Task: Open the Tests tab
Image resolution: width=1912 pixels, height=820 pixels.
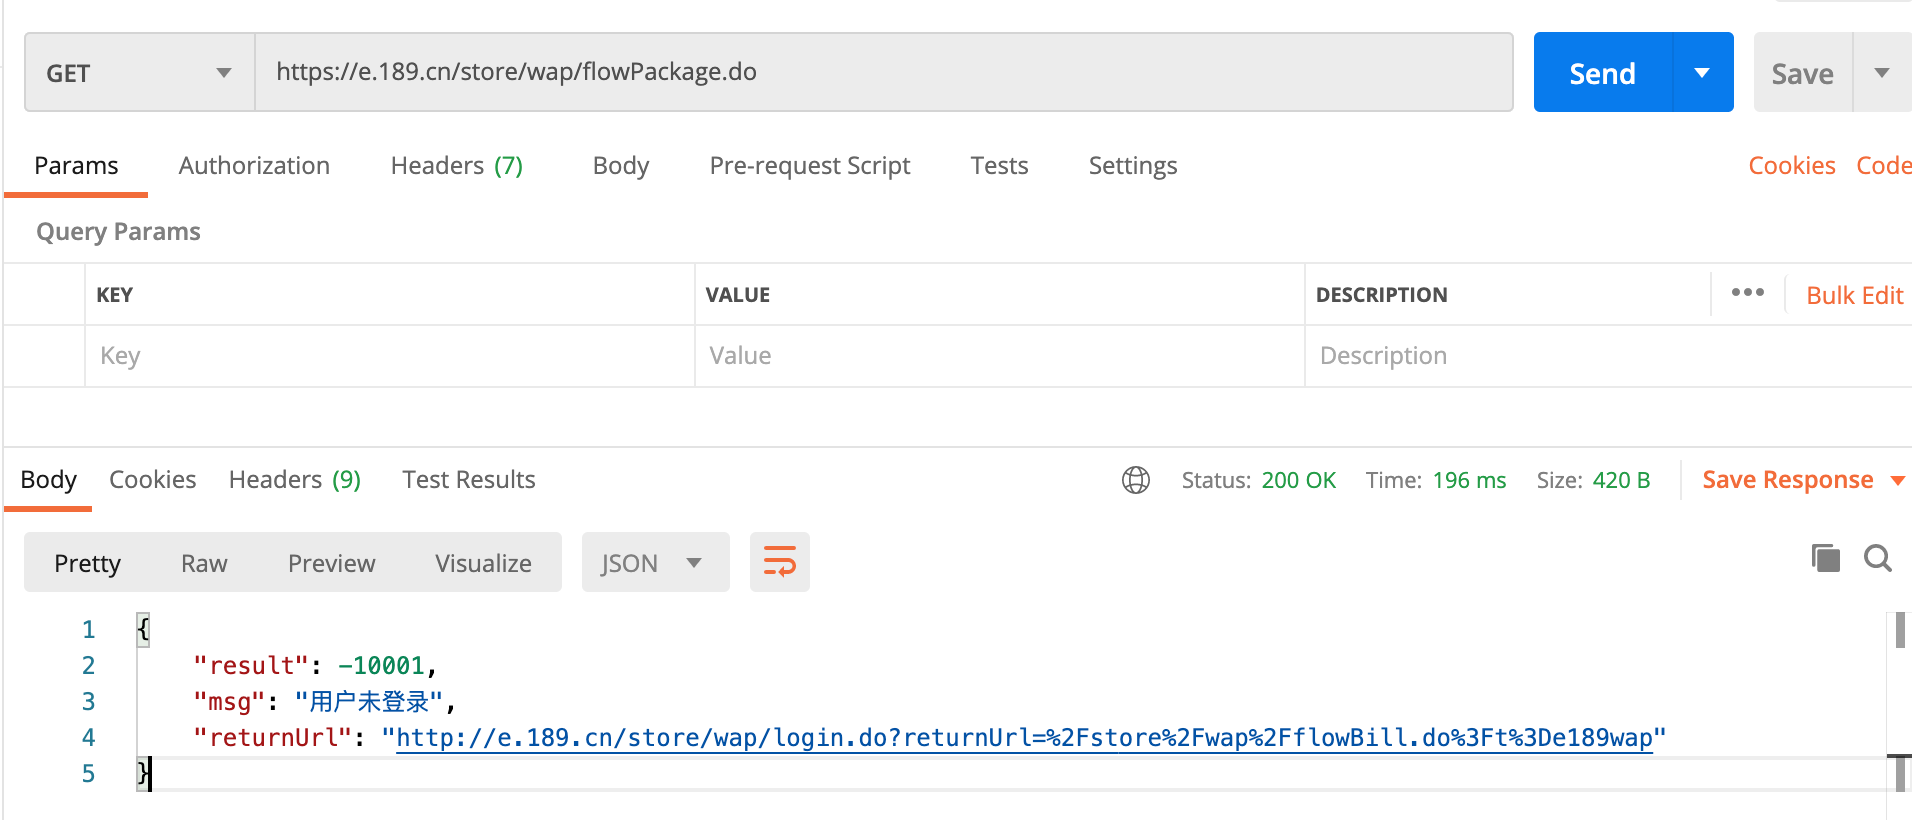Action: pyautogui.click(x=999, y=166)
